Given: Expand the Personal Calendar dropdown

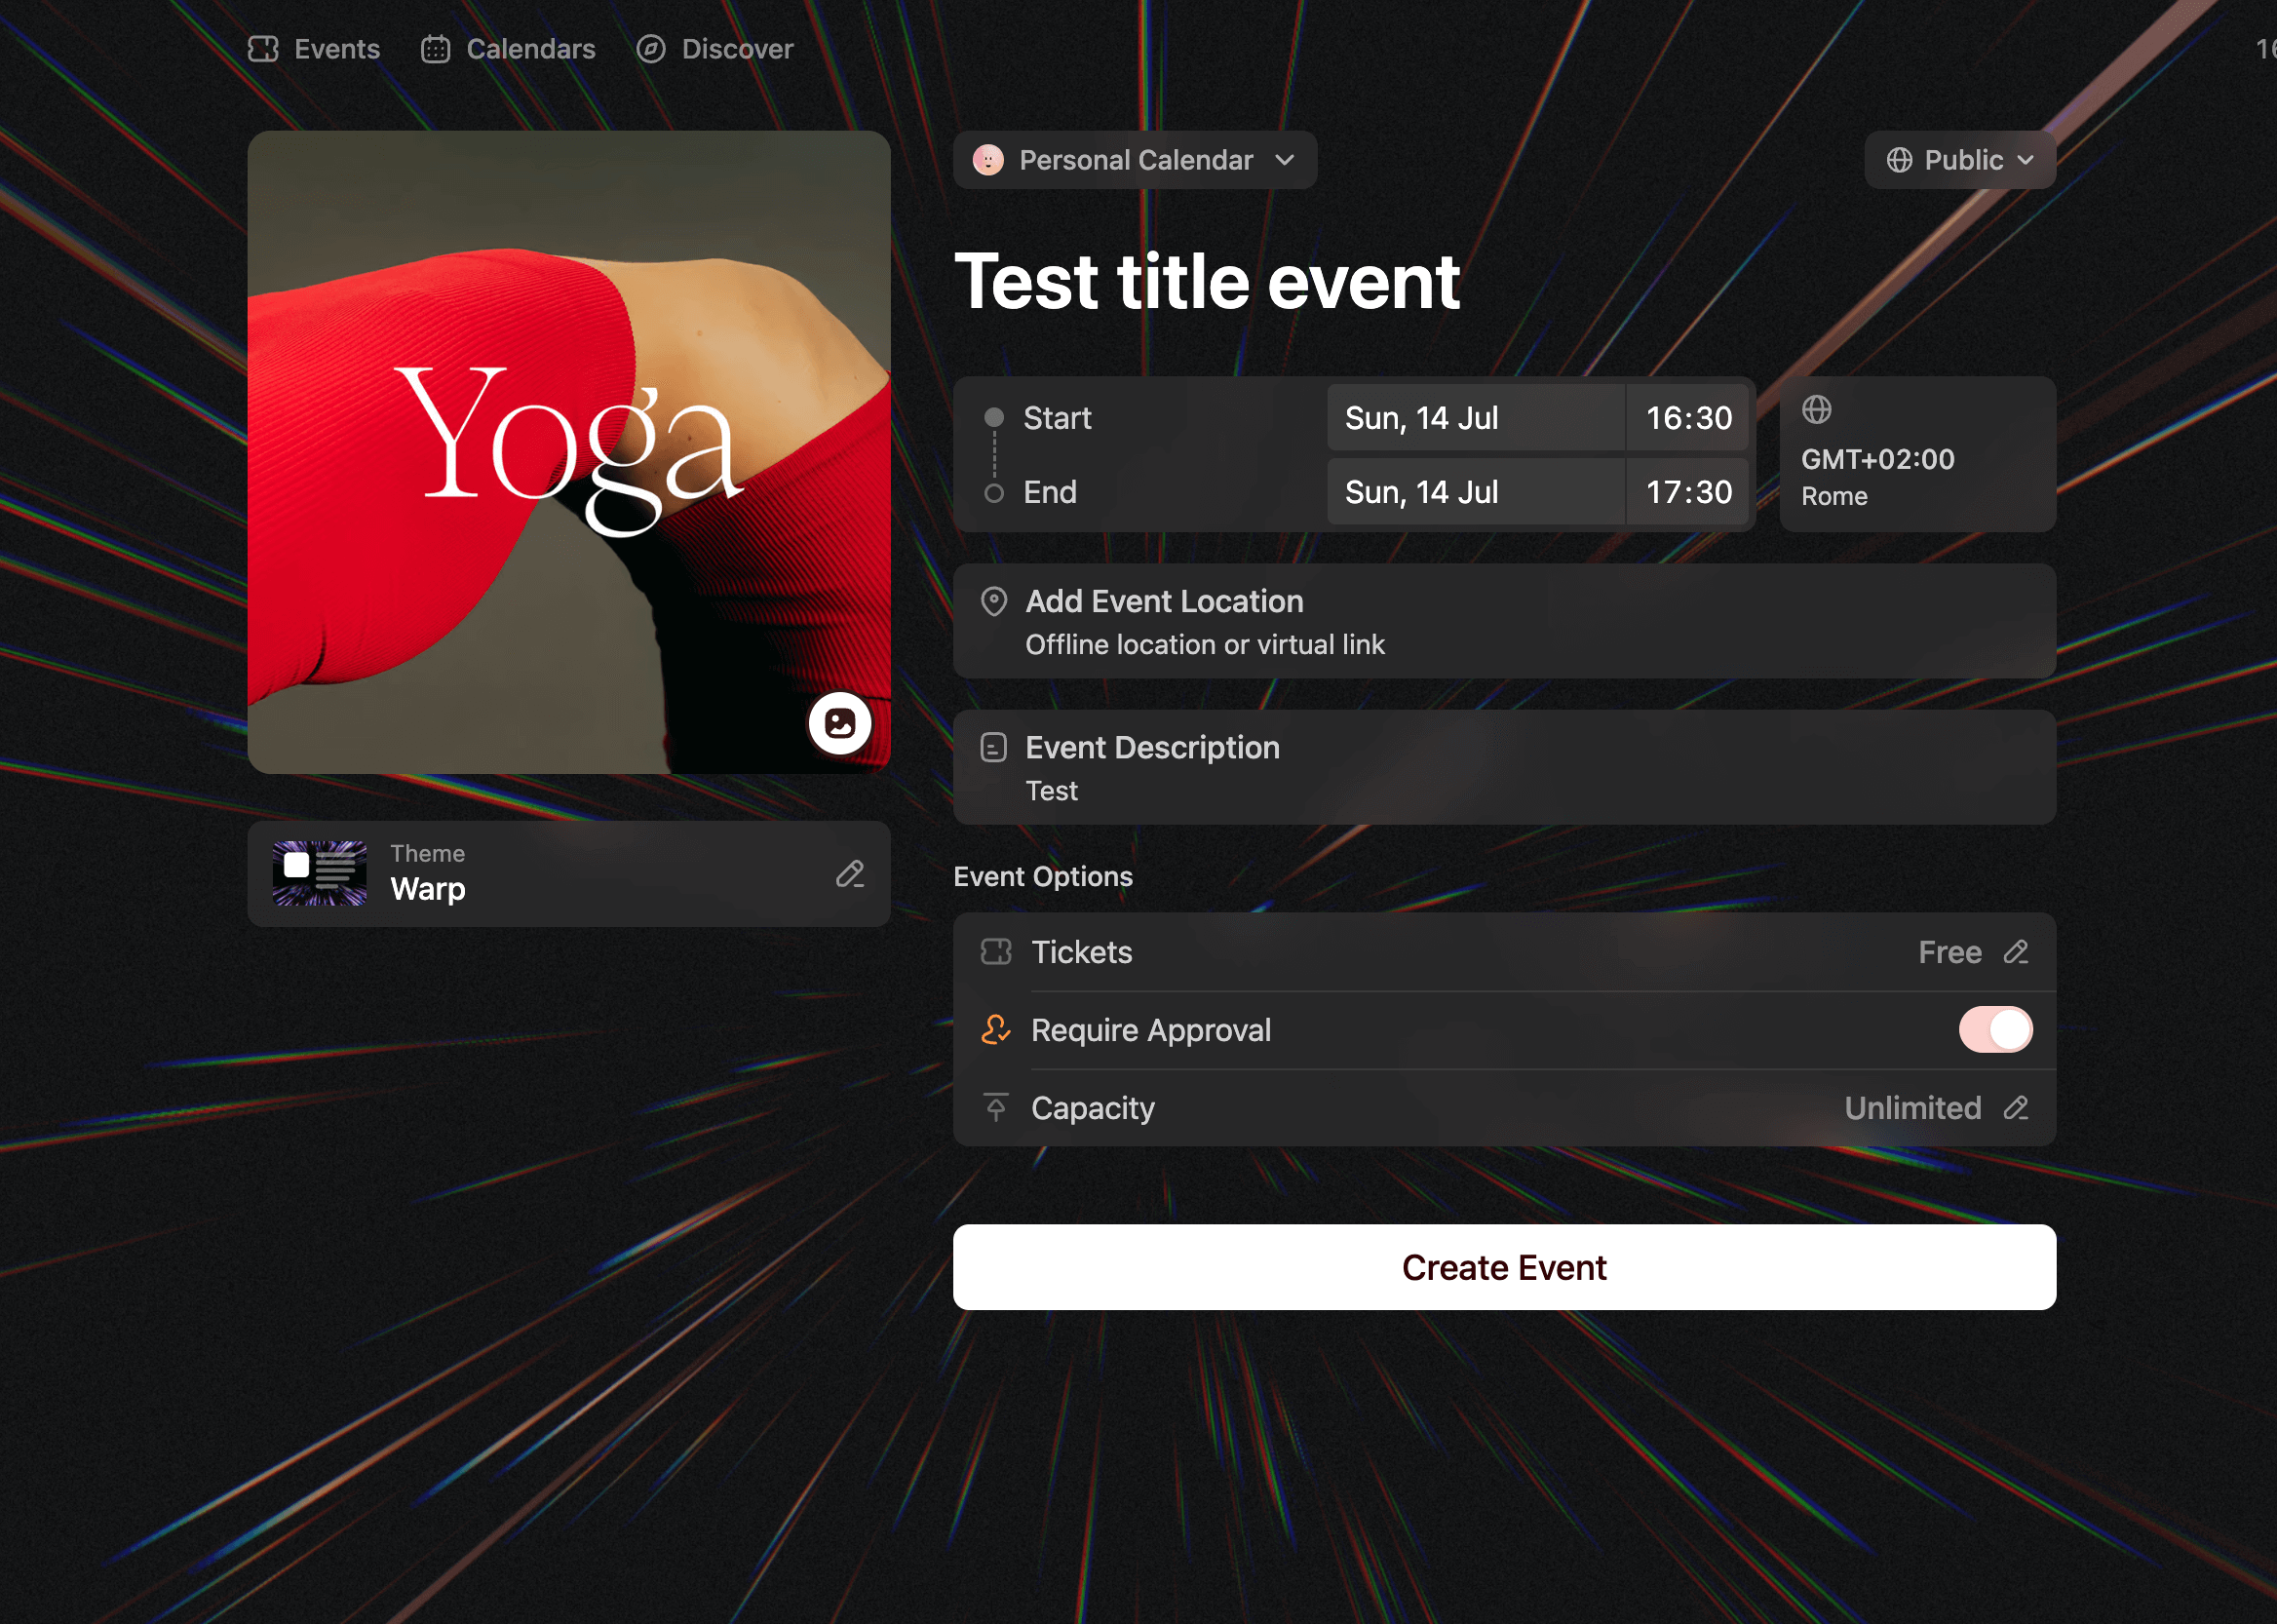Looking at the screenshot, I should [x=1134, y=160].
